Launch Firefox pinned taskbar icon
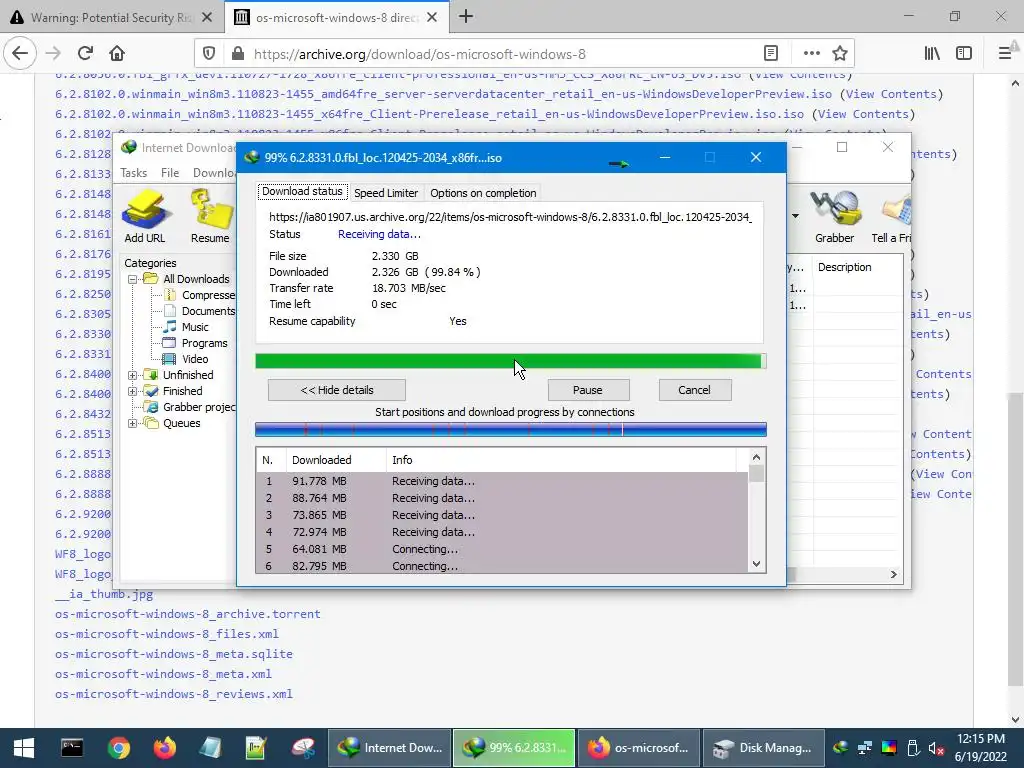Image resolution: width=1024 pixels, height=768 pixels. click(165, 748)
